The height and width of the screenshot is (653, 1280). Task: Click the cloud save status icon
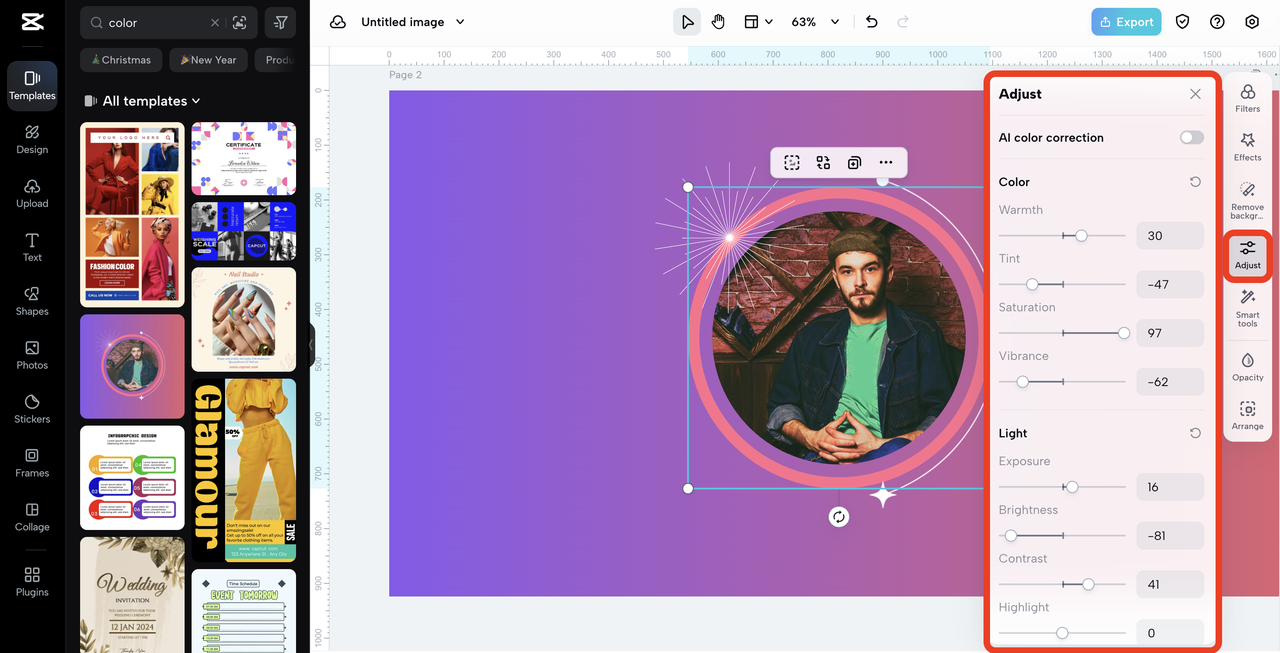[338, 22]
